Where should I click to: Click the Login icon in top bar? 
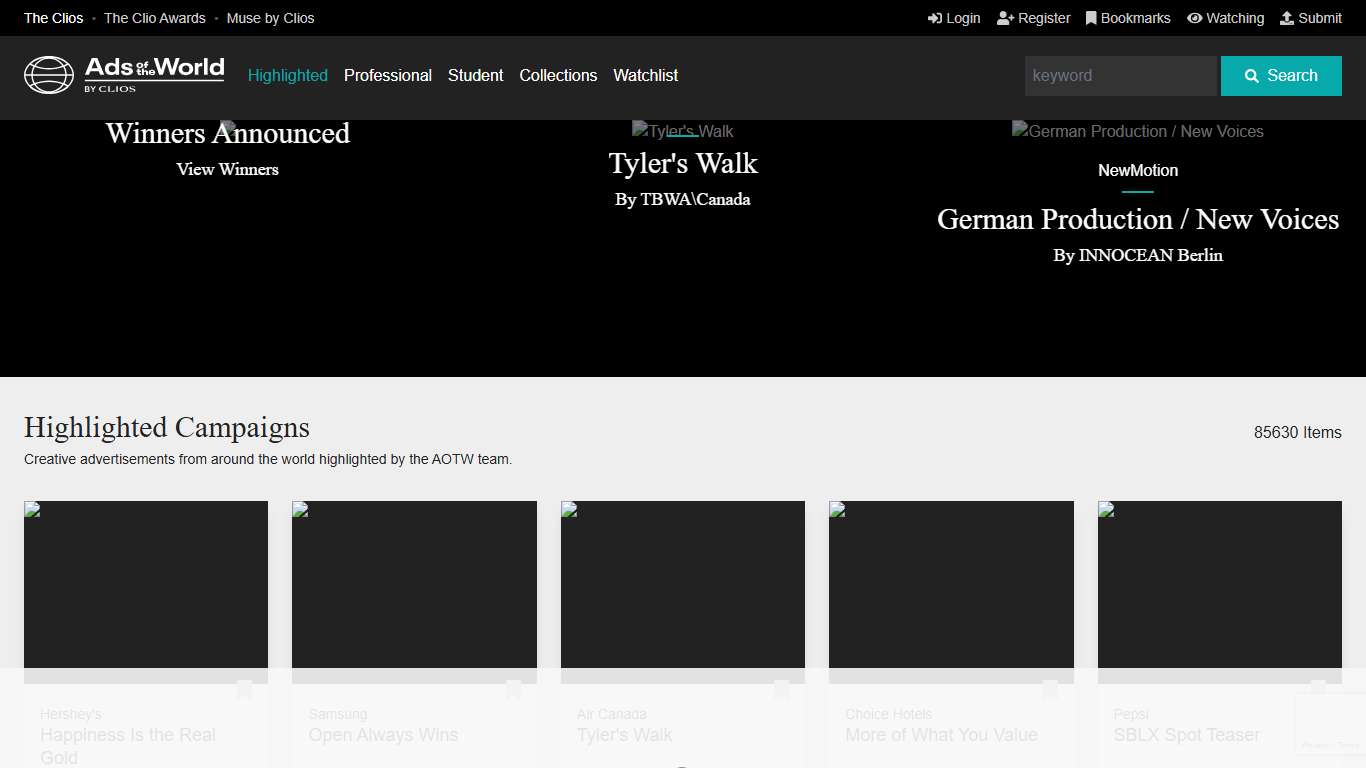pos(935,18)
